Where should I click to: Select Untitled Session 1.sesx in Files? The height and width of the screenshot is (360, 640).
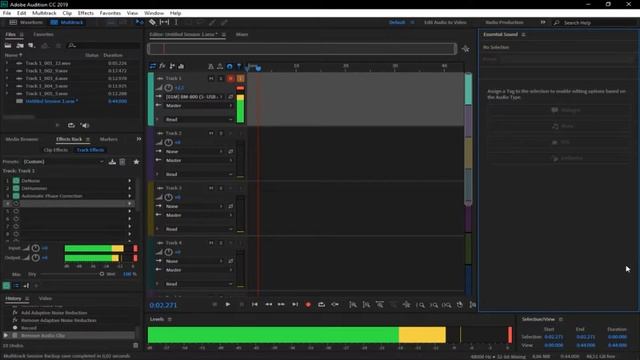[51, 101]
